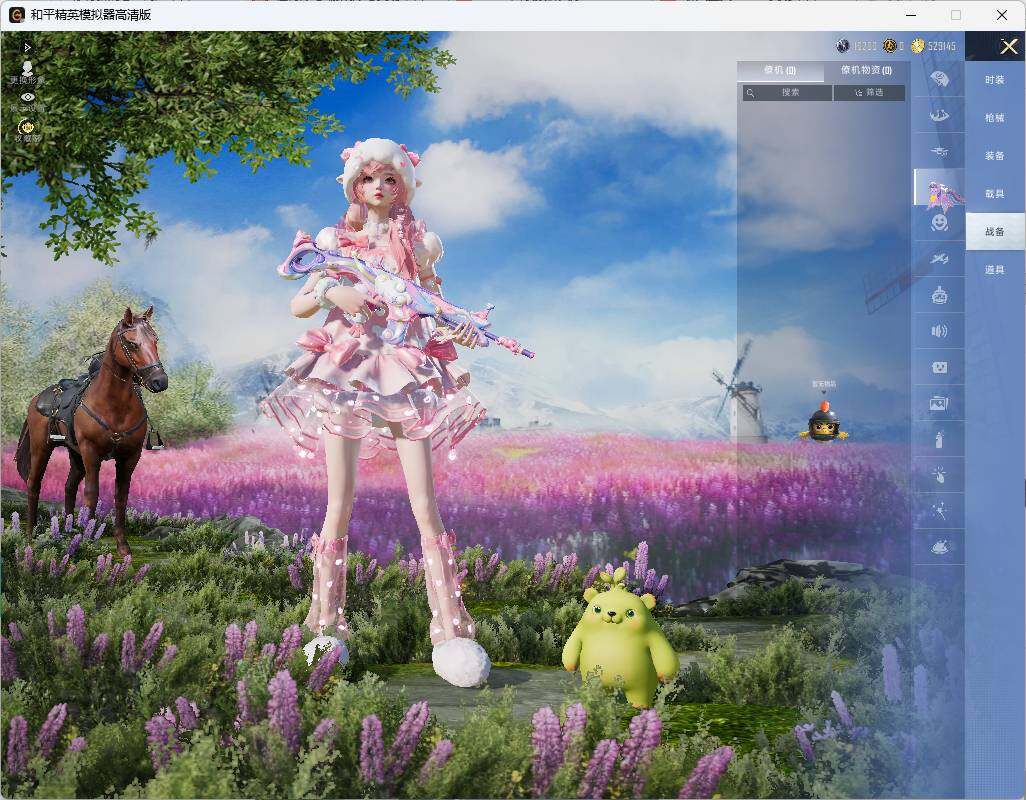
Task: Click the middle currency balance showing 0
Action: pyautogui.click(x=893, y=46)
